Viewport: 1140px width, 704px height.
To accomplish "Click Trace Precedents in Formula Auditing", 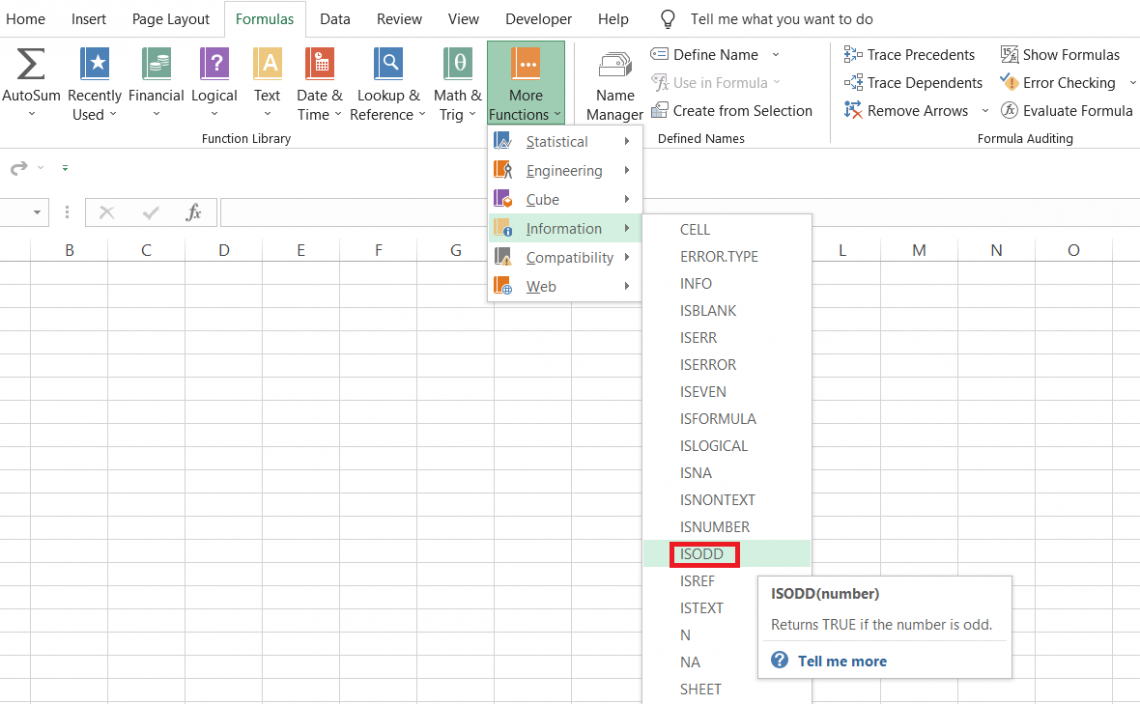I will [910, 54].
